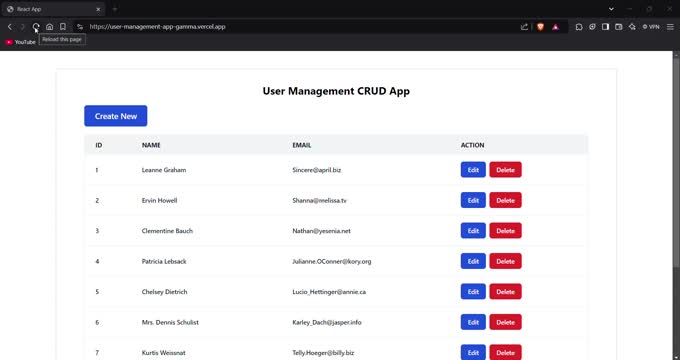Edit user Chelsey Dietrich

pos(473,292)
